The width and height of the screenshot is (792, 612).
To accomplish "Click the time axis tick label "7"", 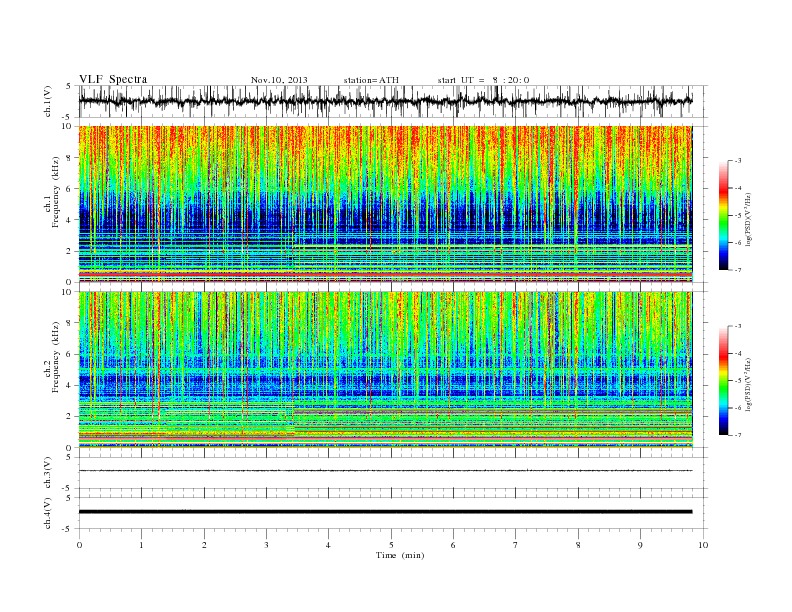I will point(516,545).
